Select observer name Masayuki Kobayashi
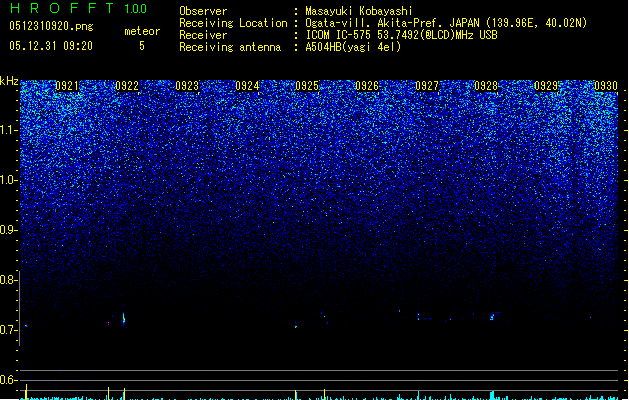The height and width of the screenshot is (400, 629). (359, 11)
